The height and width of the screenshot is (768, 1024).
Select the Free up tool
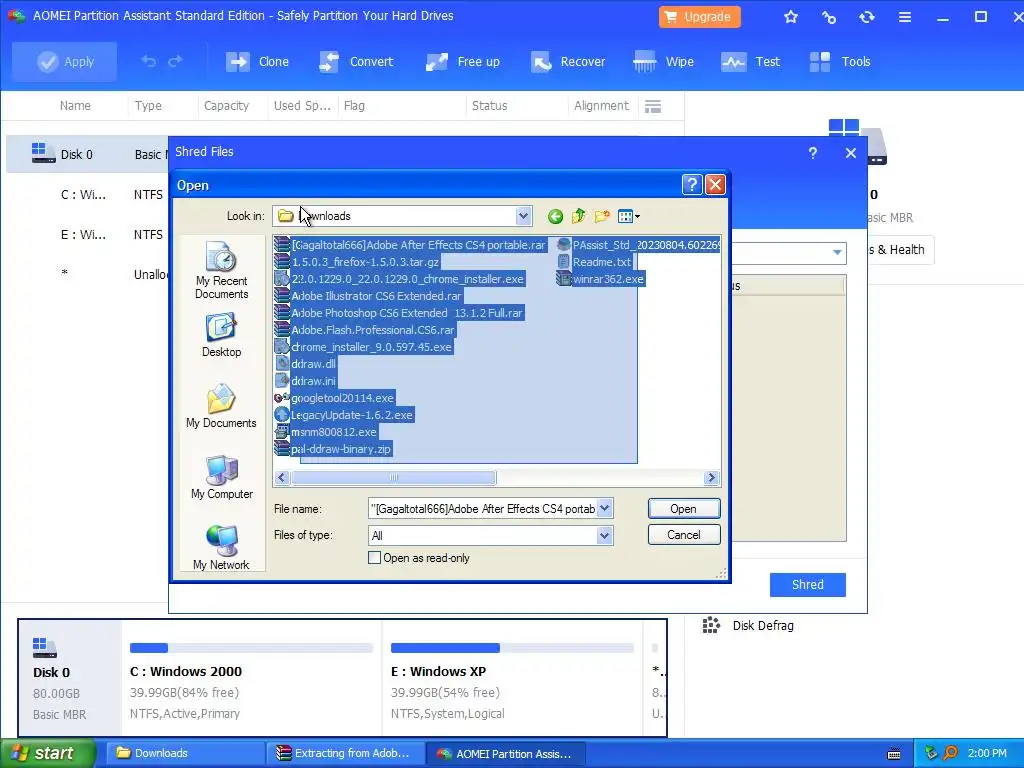[x=462, y=61]
